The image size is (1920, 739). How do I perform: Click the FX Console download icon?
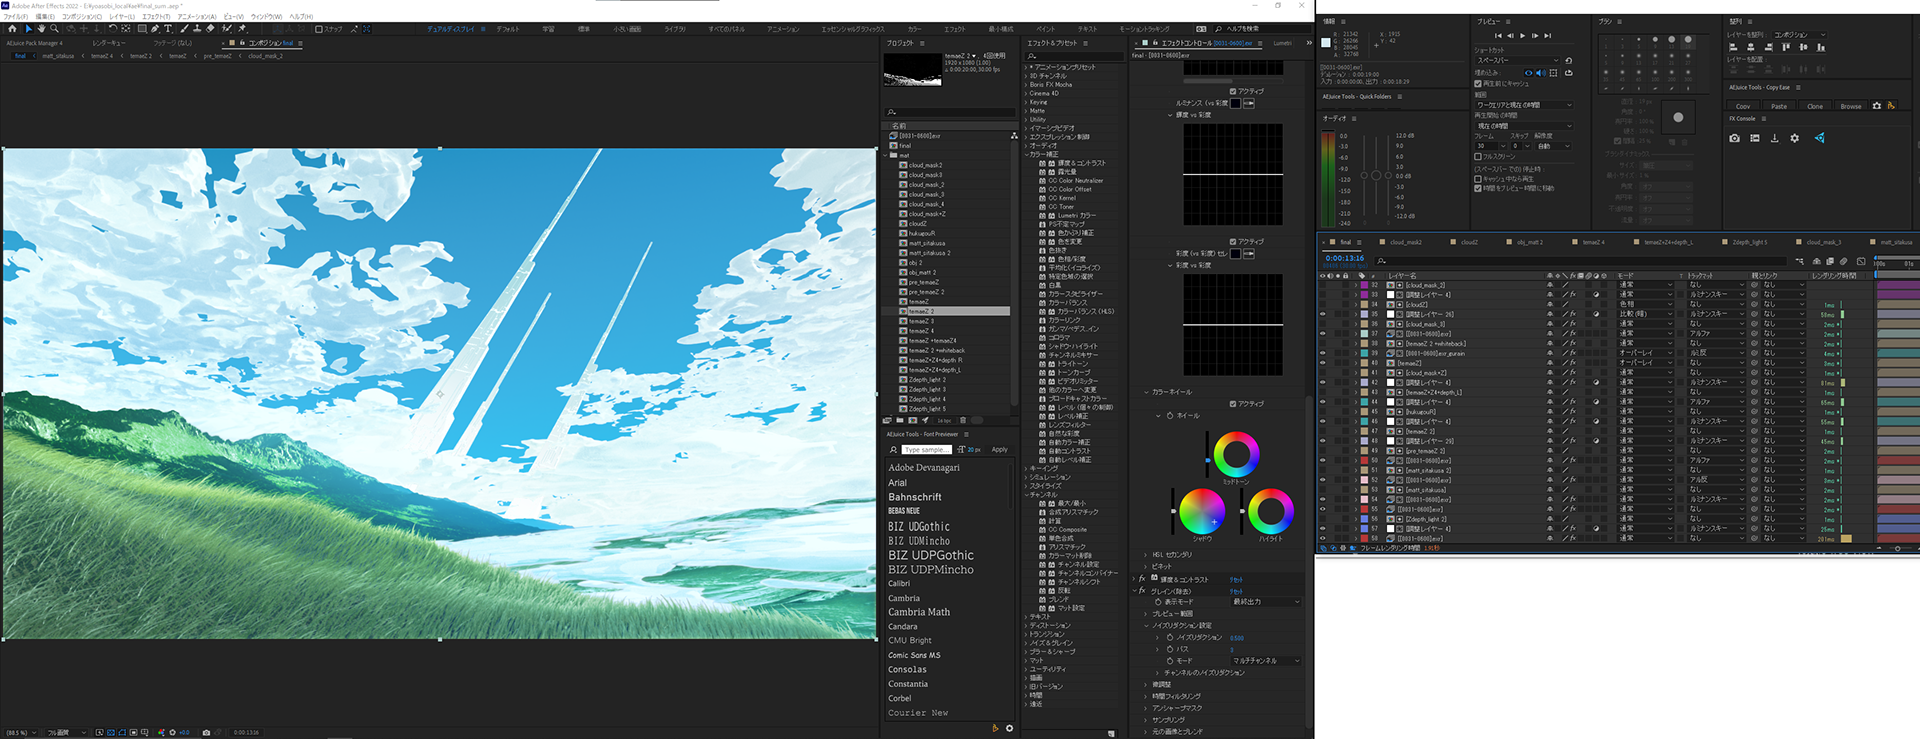[x=1775, y=138]
